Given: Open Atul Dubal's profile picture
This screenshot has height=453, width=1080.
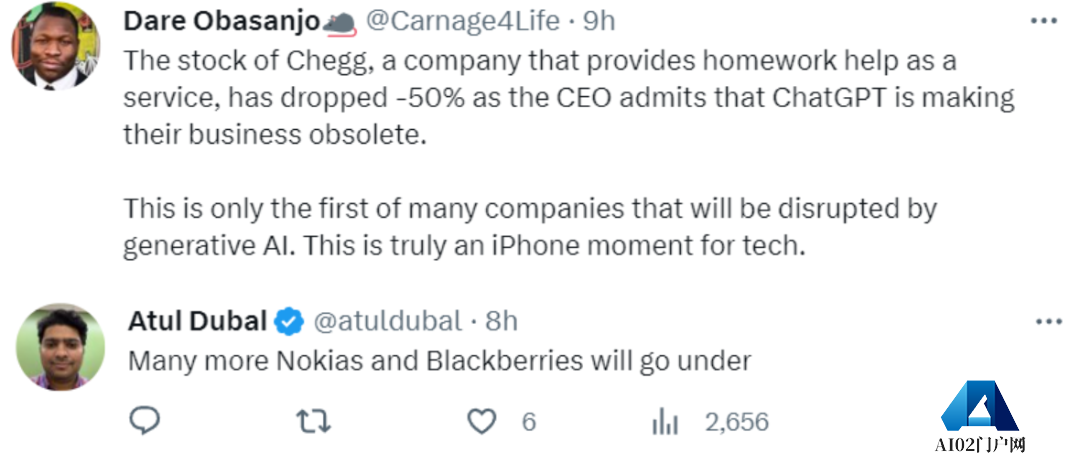Looking at the screenshot, I should [x=60, y=346].
